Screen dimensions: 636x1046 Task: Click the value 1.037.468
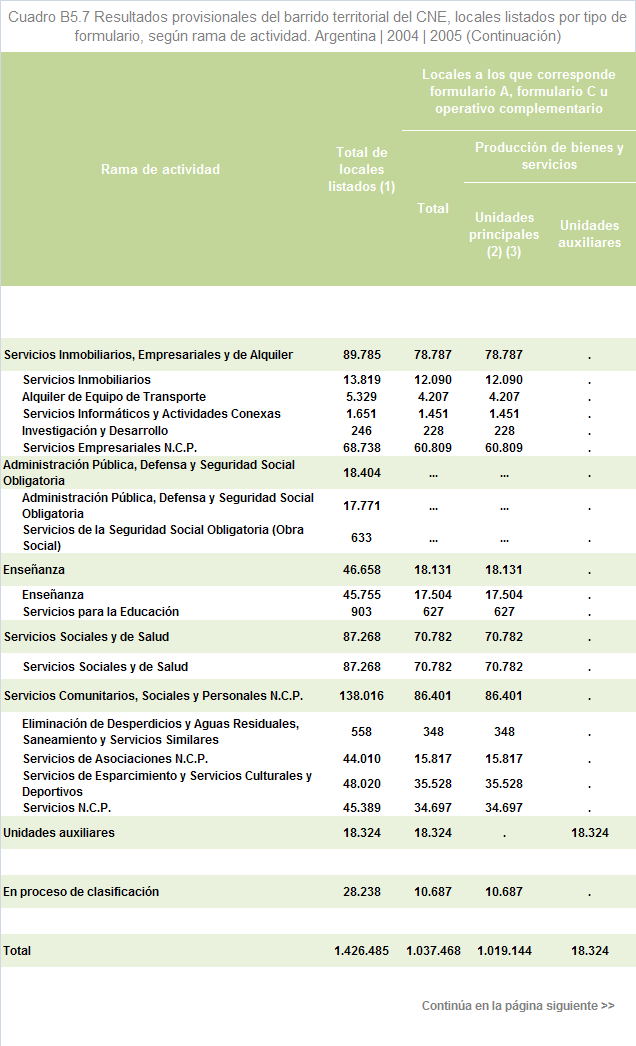click(433, 951)
